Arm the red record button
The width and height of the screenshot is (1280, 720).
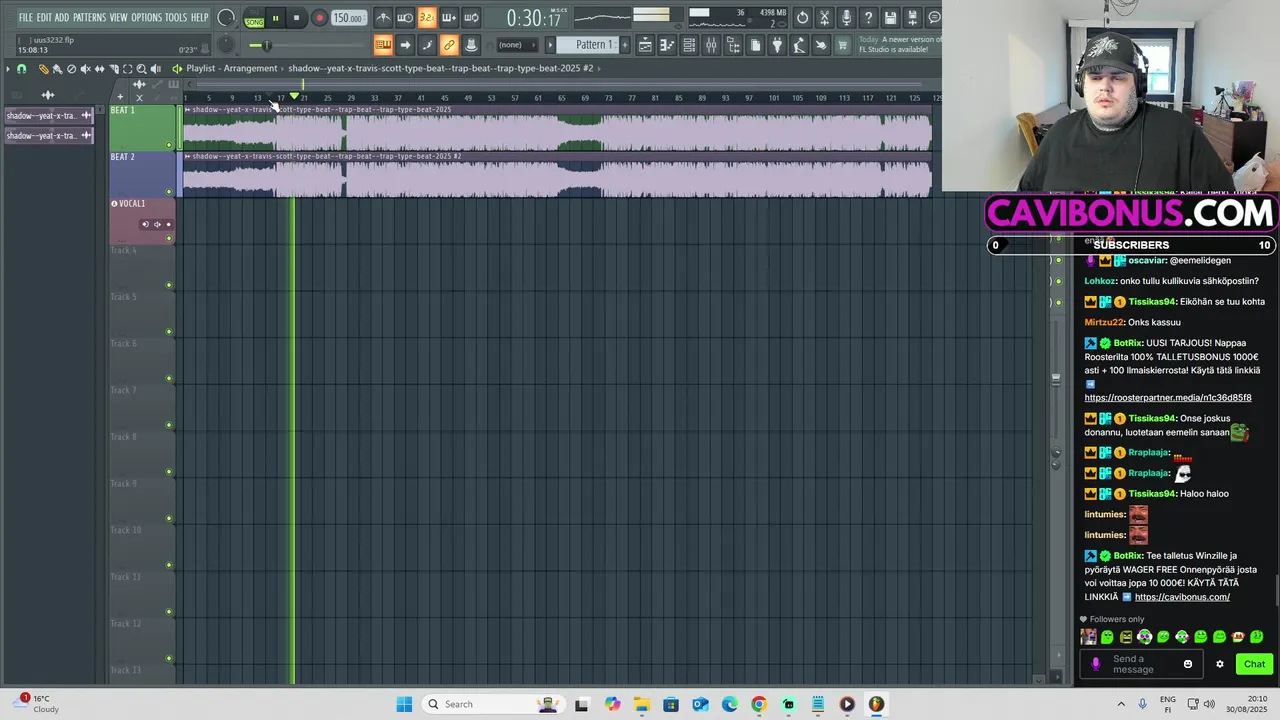click(319, 18)
